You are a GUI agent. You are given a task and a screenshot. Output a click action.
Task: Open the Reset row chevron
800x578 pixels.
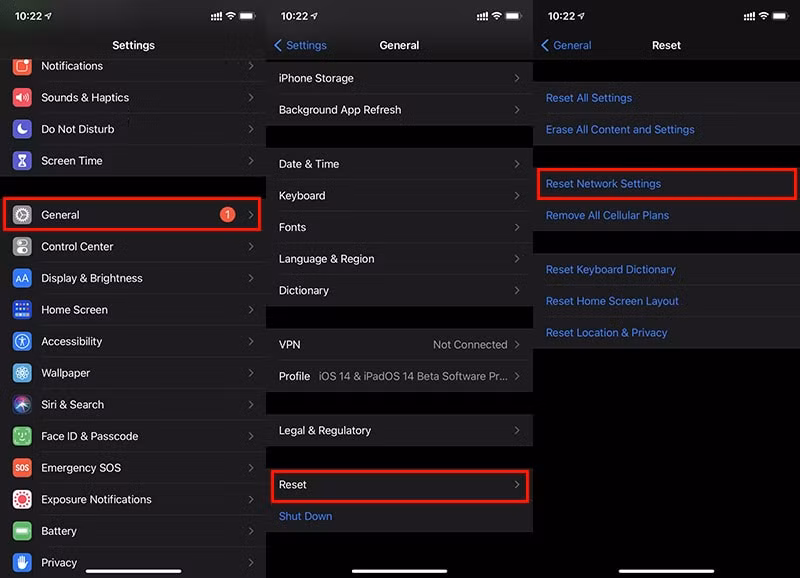(517, 484)
